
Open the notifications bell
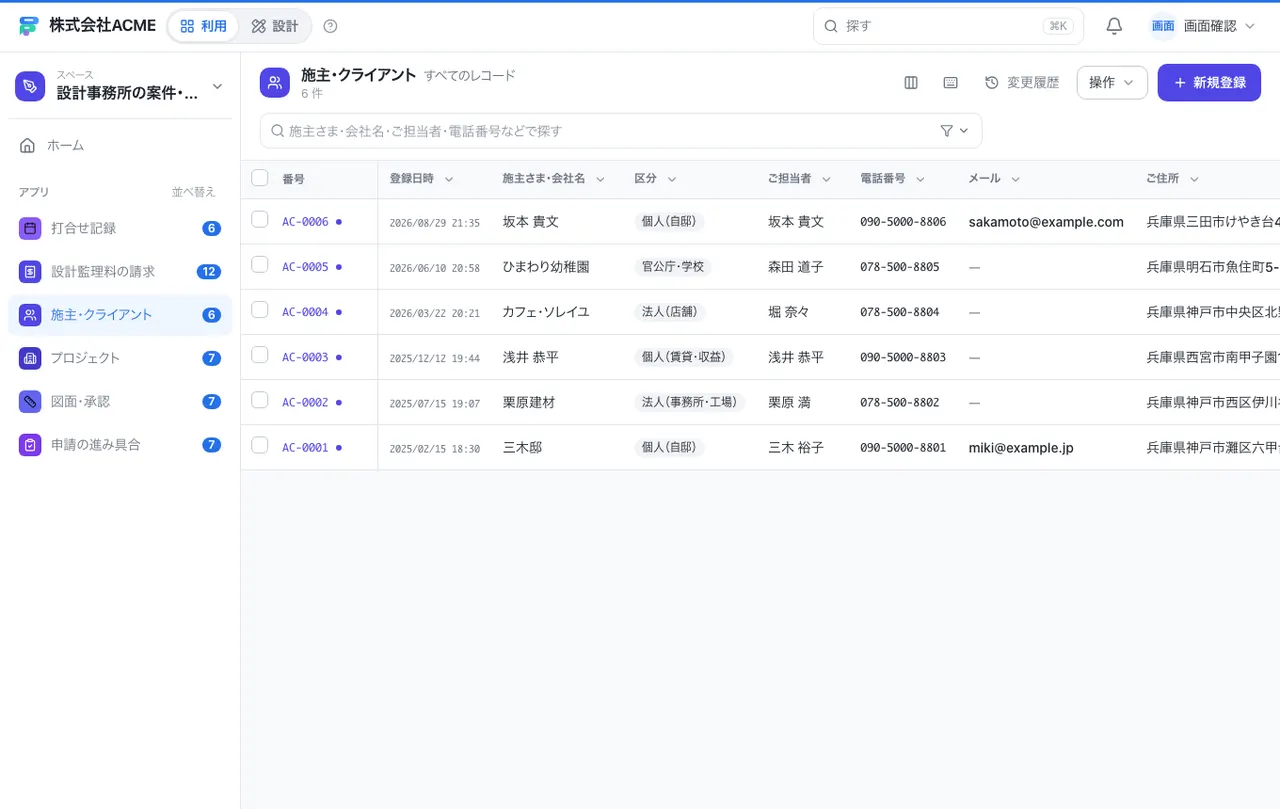pyautogui.click(x=1114, y=26)
